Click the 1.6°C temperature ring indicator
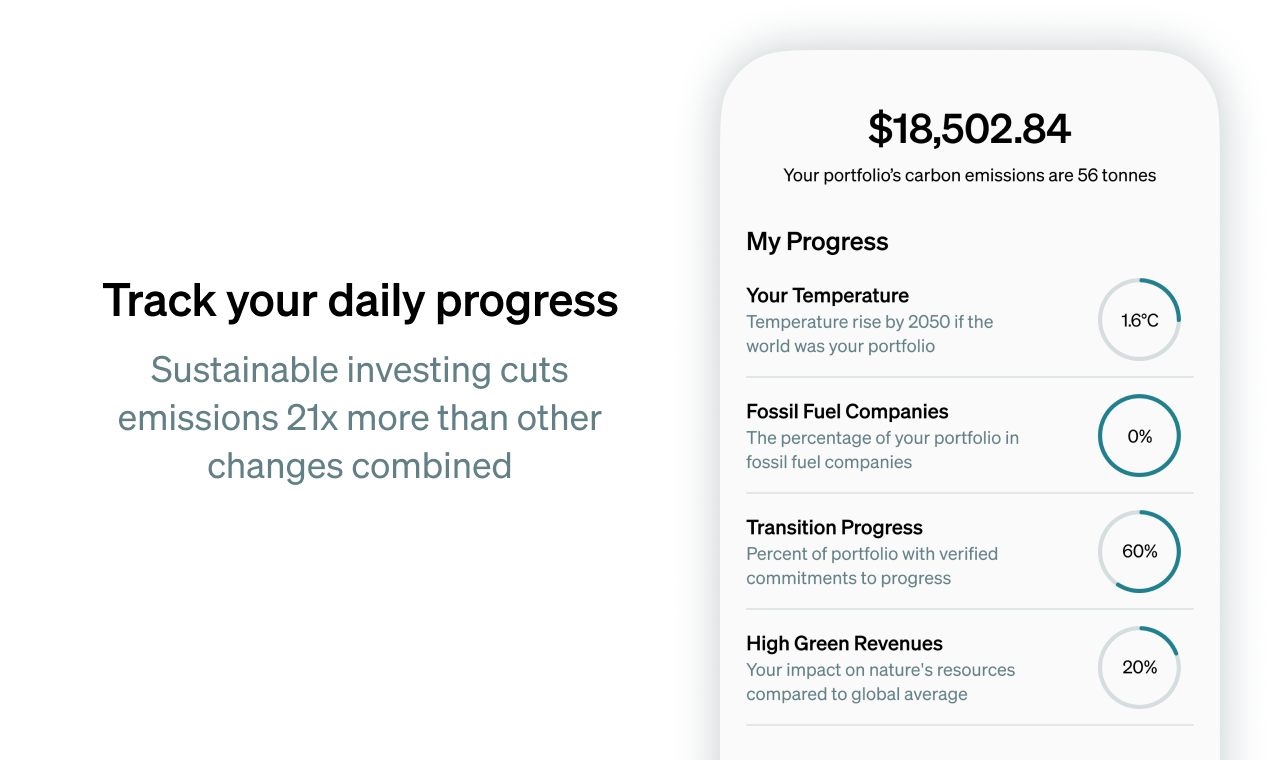Image resolution: width=1270 pixels, height=760 pixels. [1139, 320]
